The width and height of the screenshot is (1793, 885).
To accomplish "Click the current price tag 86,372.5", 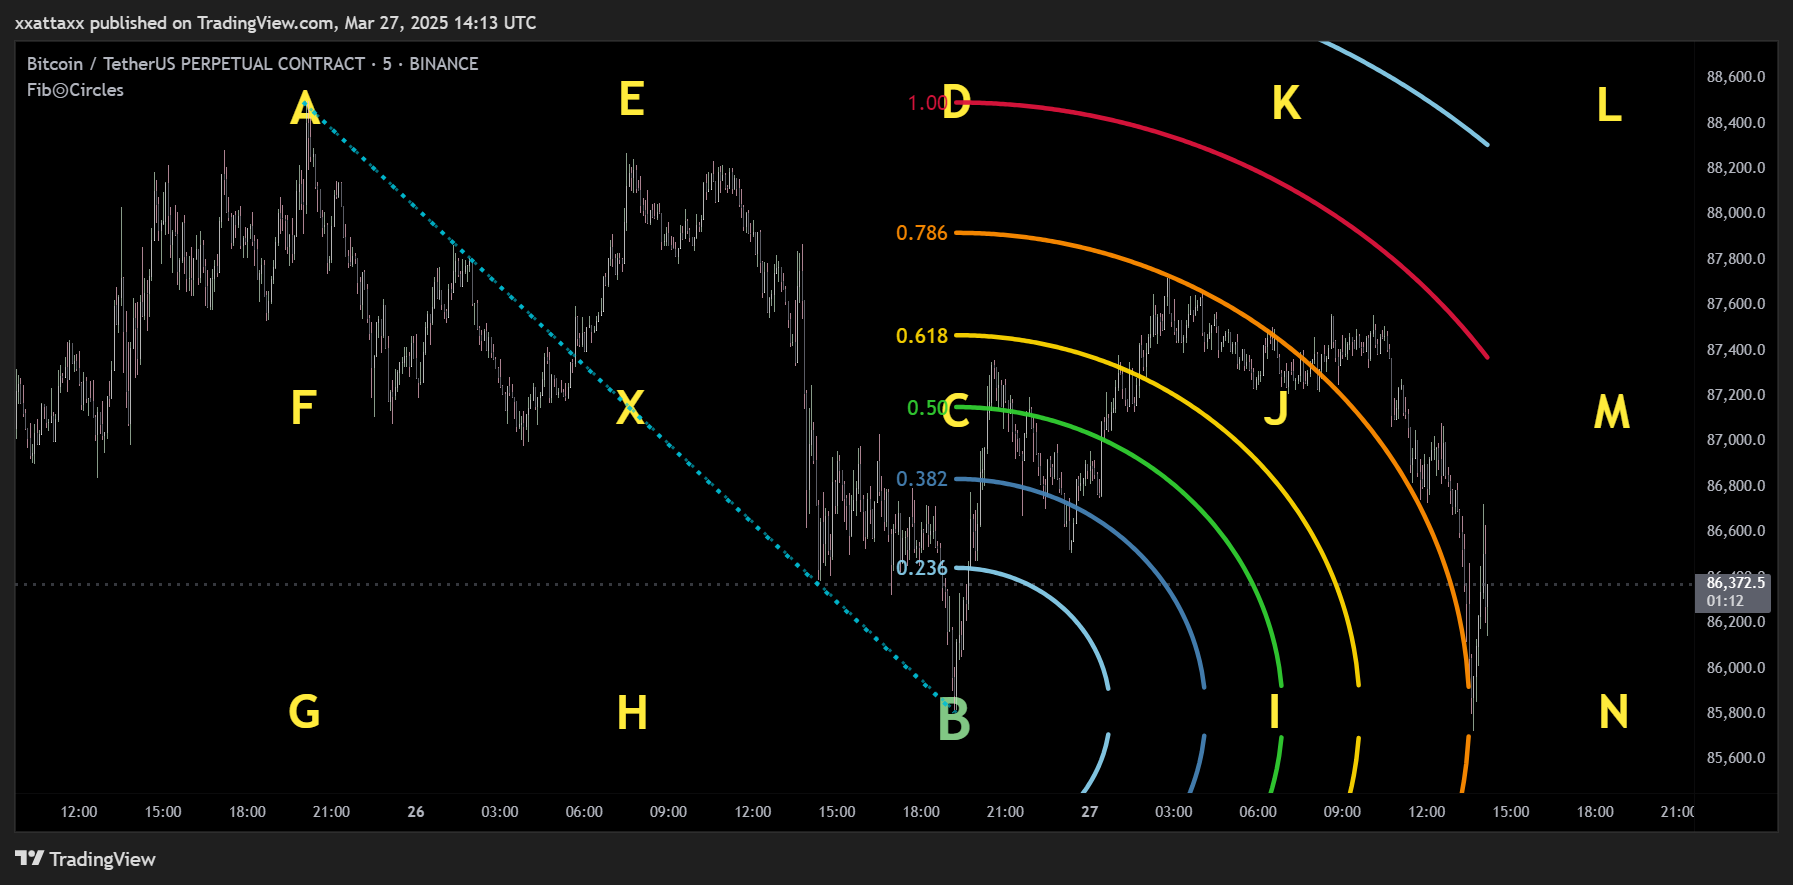I will 1736,583.
